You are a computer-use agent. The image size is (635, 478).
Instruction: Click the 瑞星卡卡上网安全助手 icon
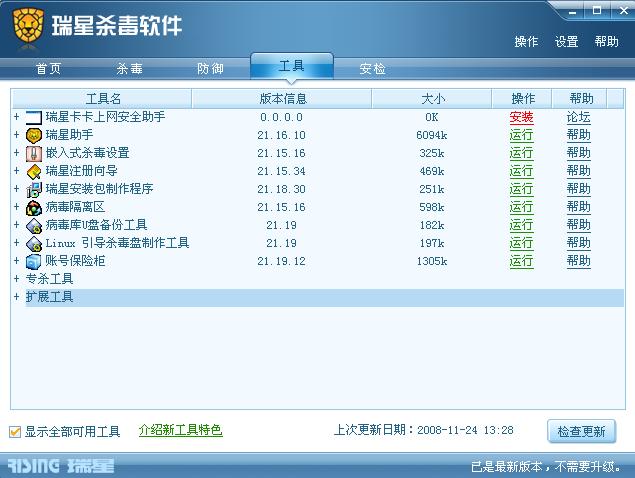click(34, 117)
